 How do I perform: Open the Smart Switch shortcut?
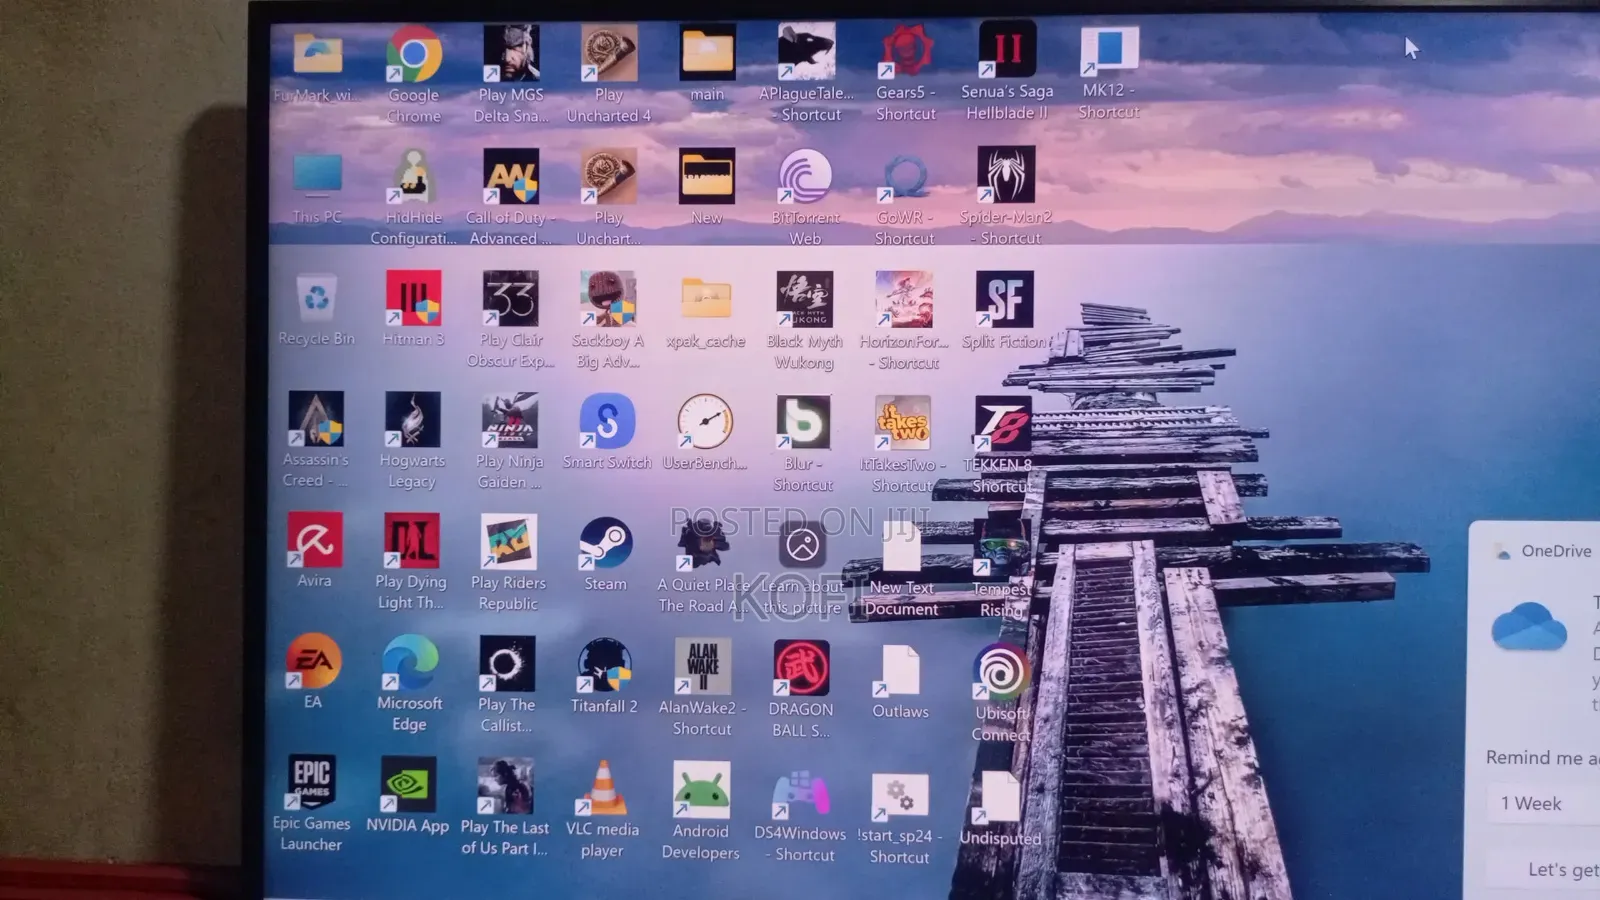(x=607, y=421)
